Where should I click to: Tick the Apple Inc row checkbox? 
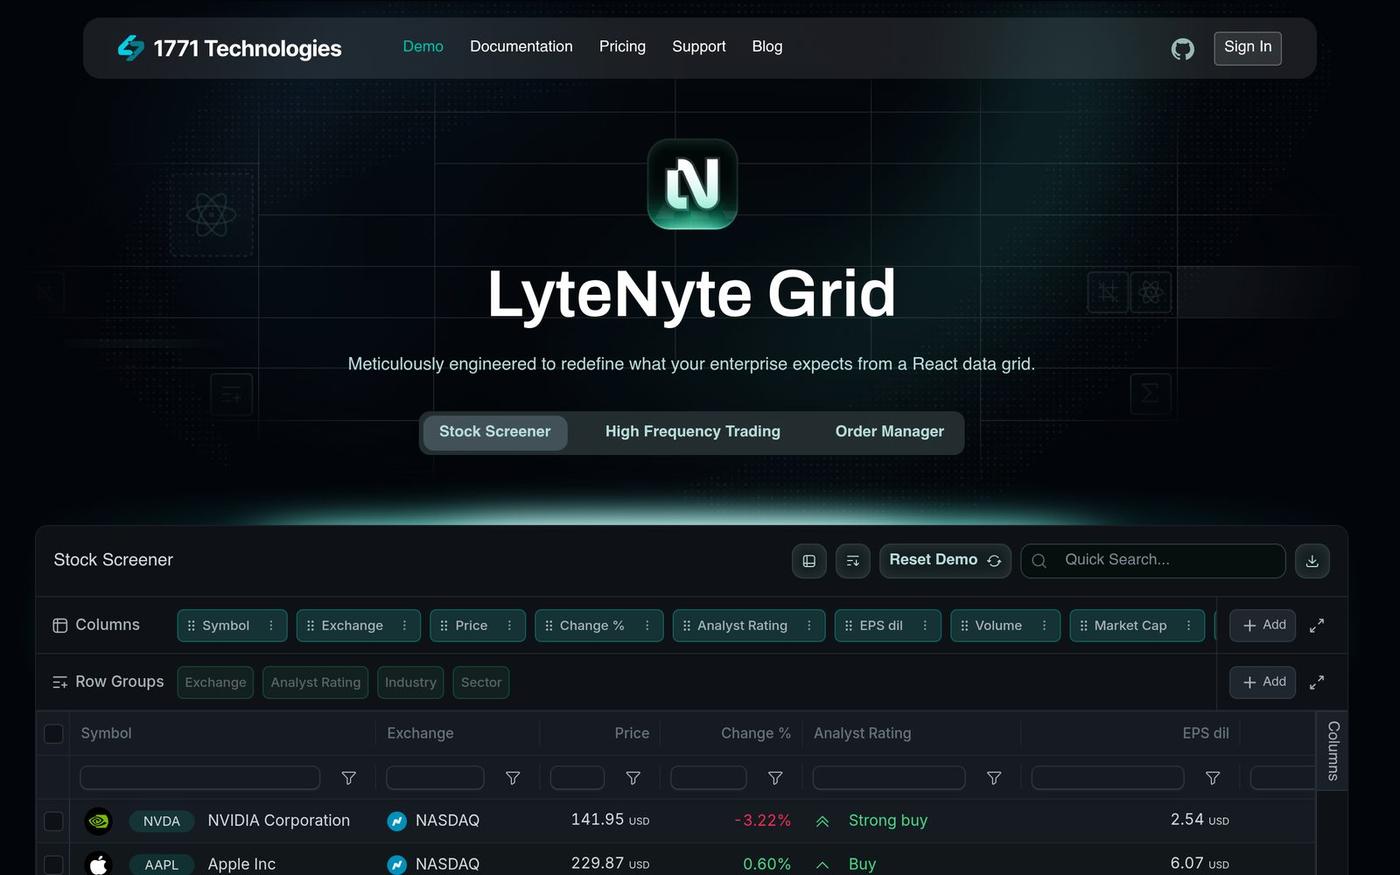(54, 864)
